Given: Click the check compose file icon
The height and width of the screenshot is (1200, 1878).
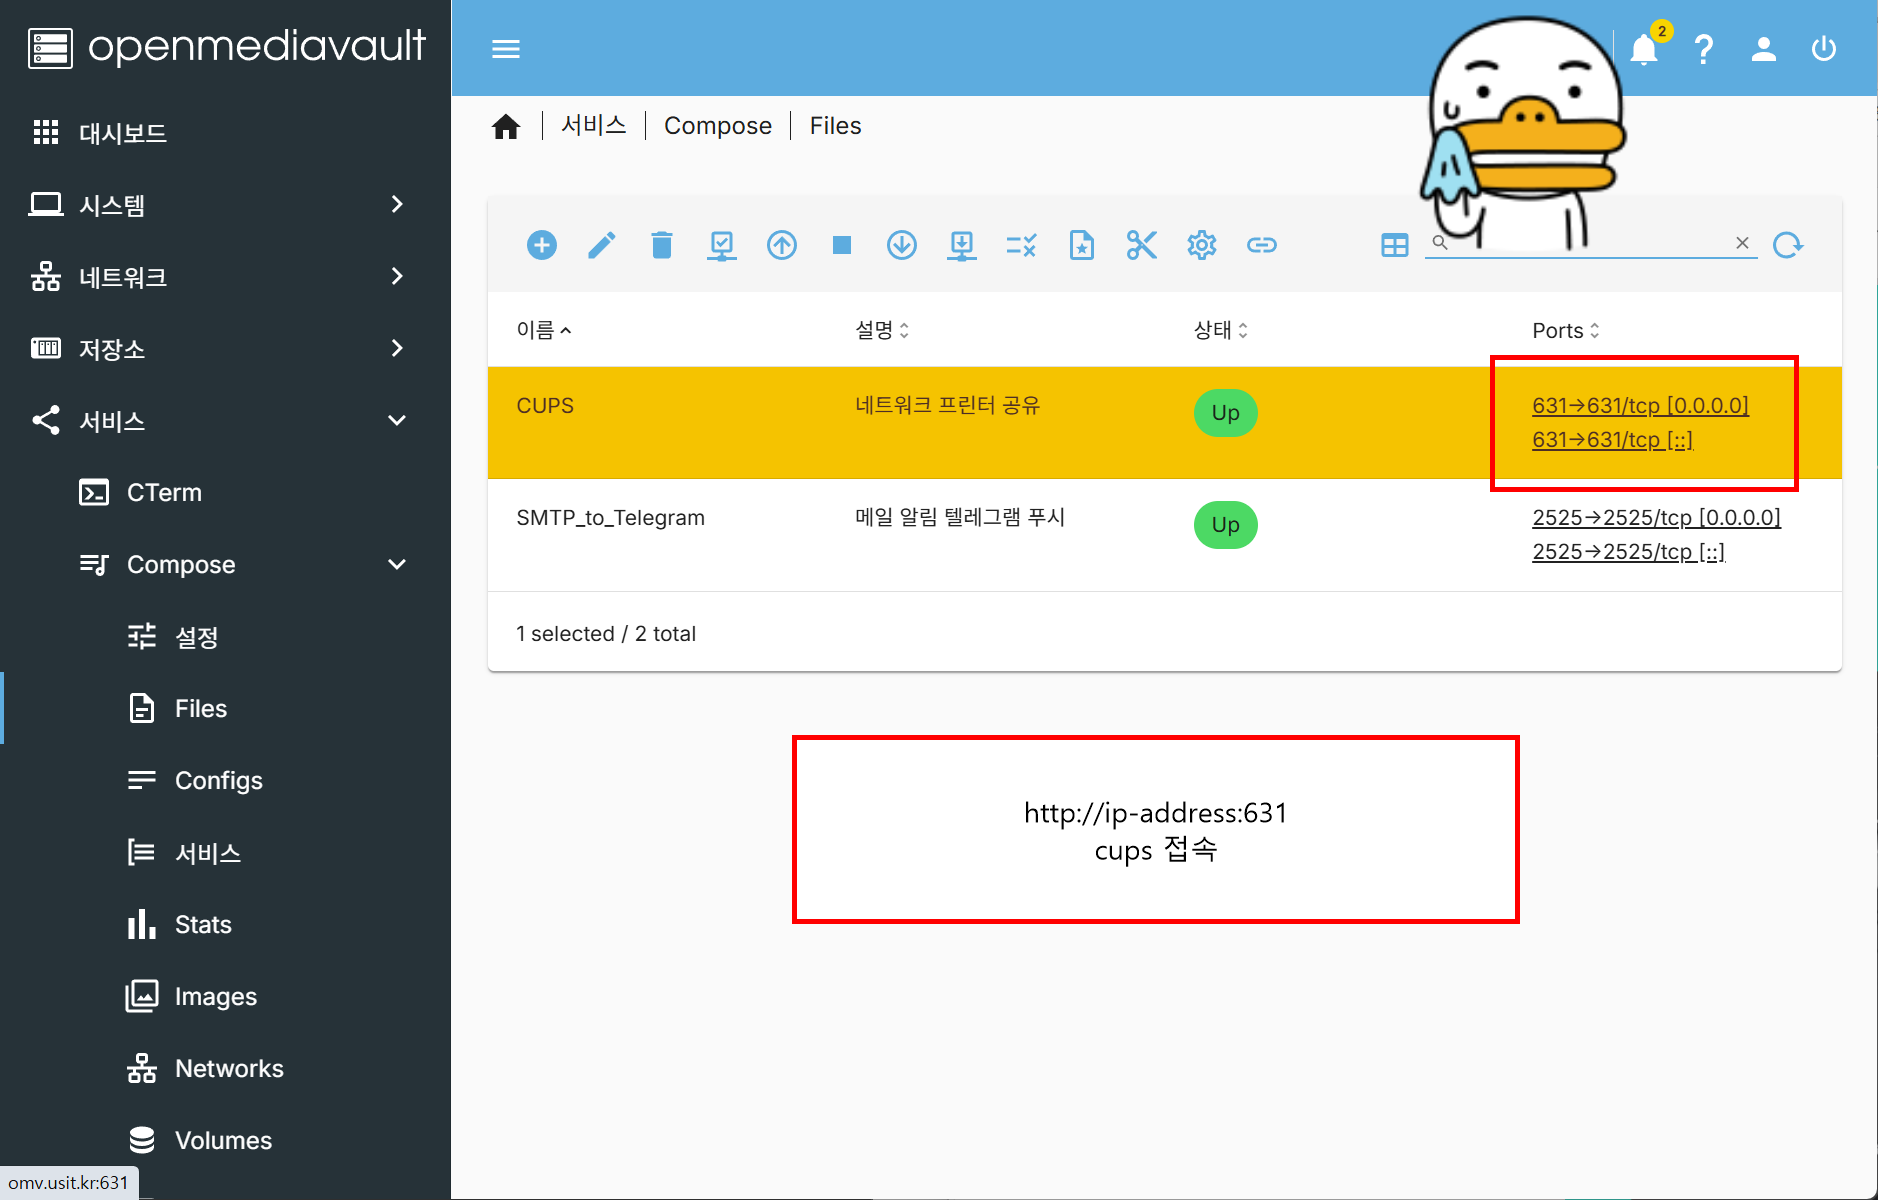Looking at the screenshot, I should point(722,245).
